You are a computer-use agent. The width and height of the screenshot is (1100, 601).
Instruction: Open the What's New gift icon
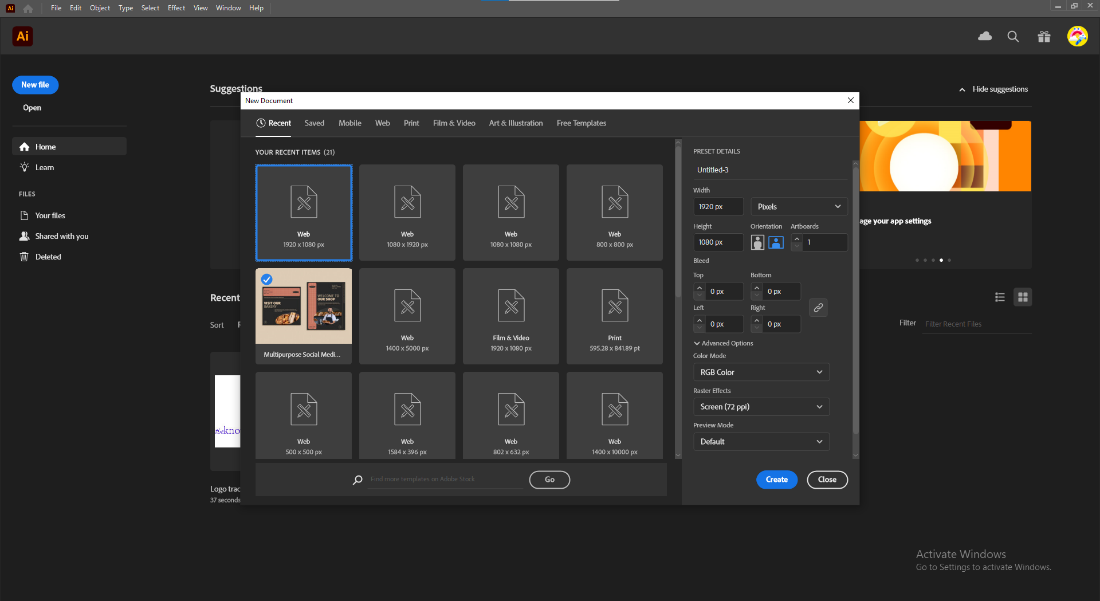coord(1043,35)
